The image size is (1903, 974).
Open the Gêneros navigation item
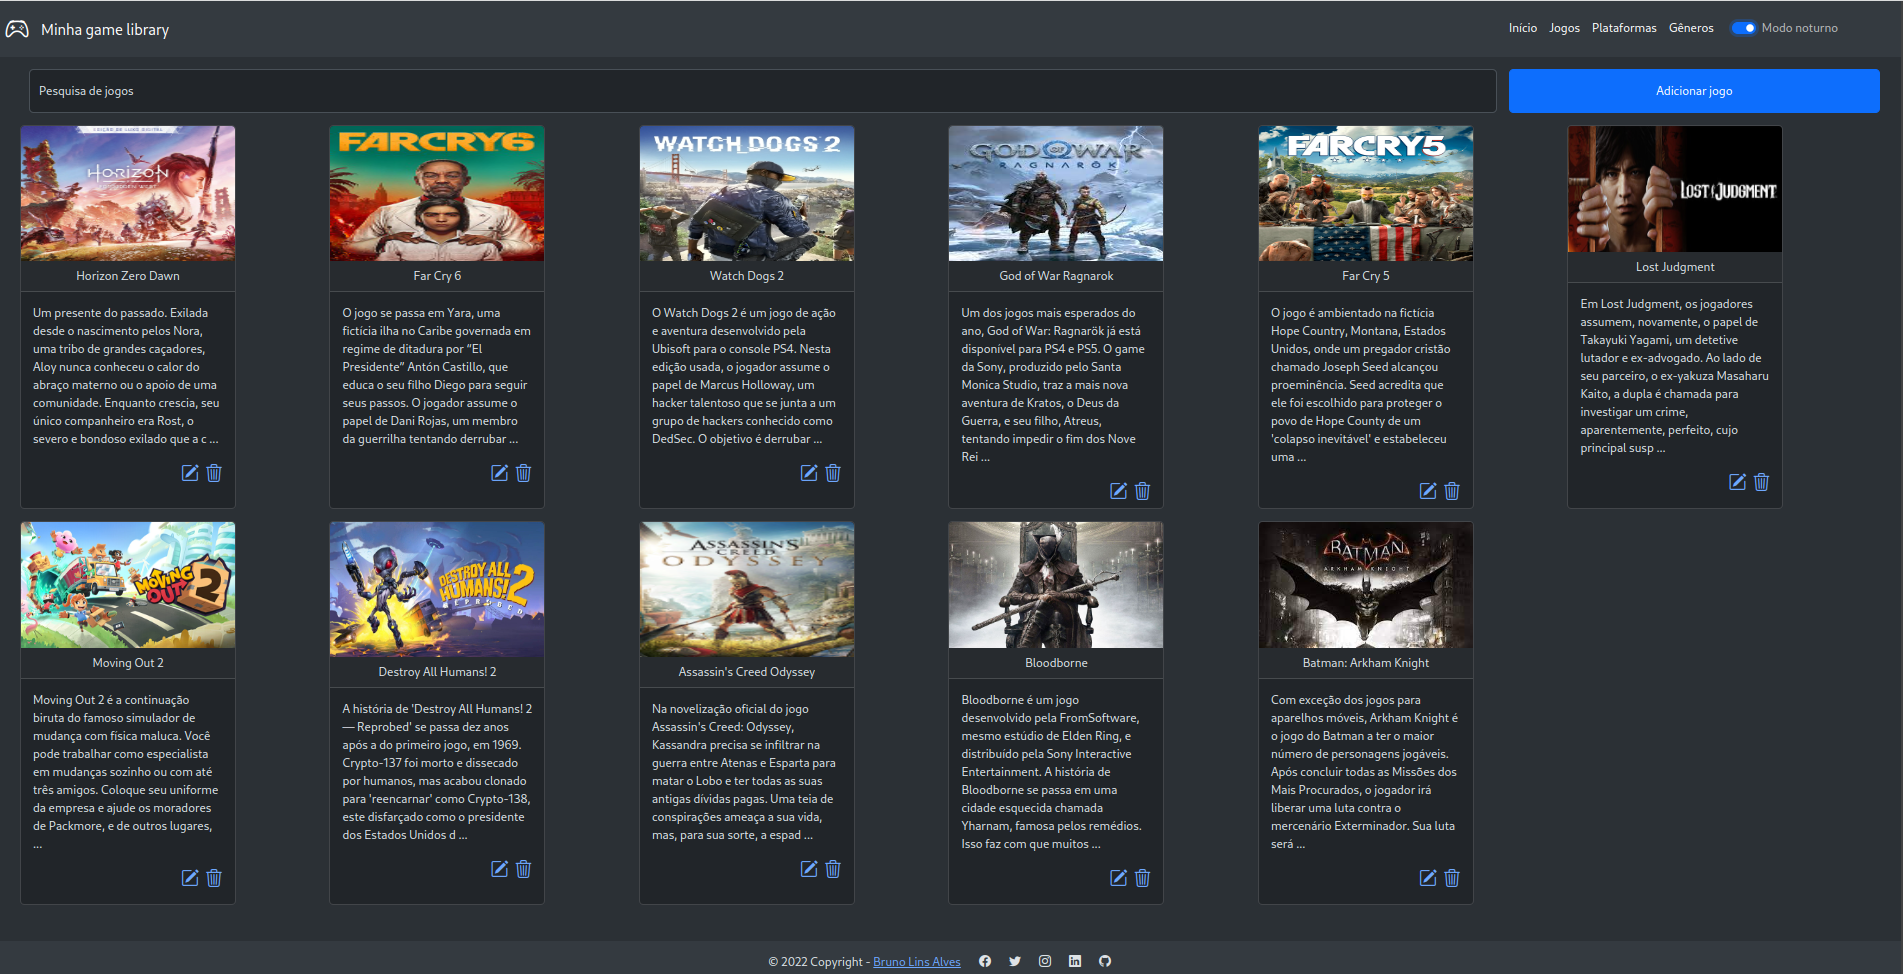coord(1691,28)
